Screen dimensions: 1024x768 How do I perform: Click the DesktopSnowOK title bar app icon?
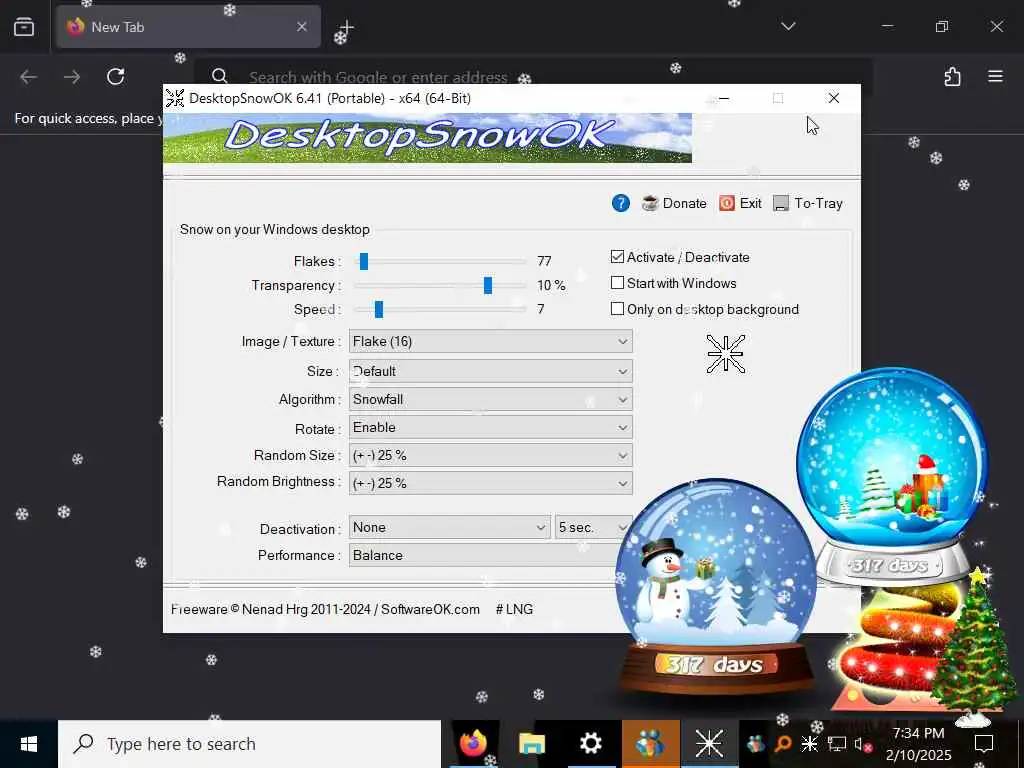tap(174, 98)
